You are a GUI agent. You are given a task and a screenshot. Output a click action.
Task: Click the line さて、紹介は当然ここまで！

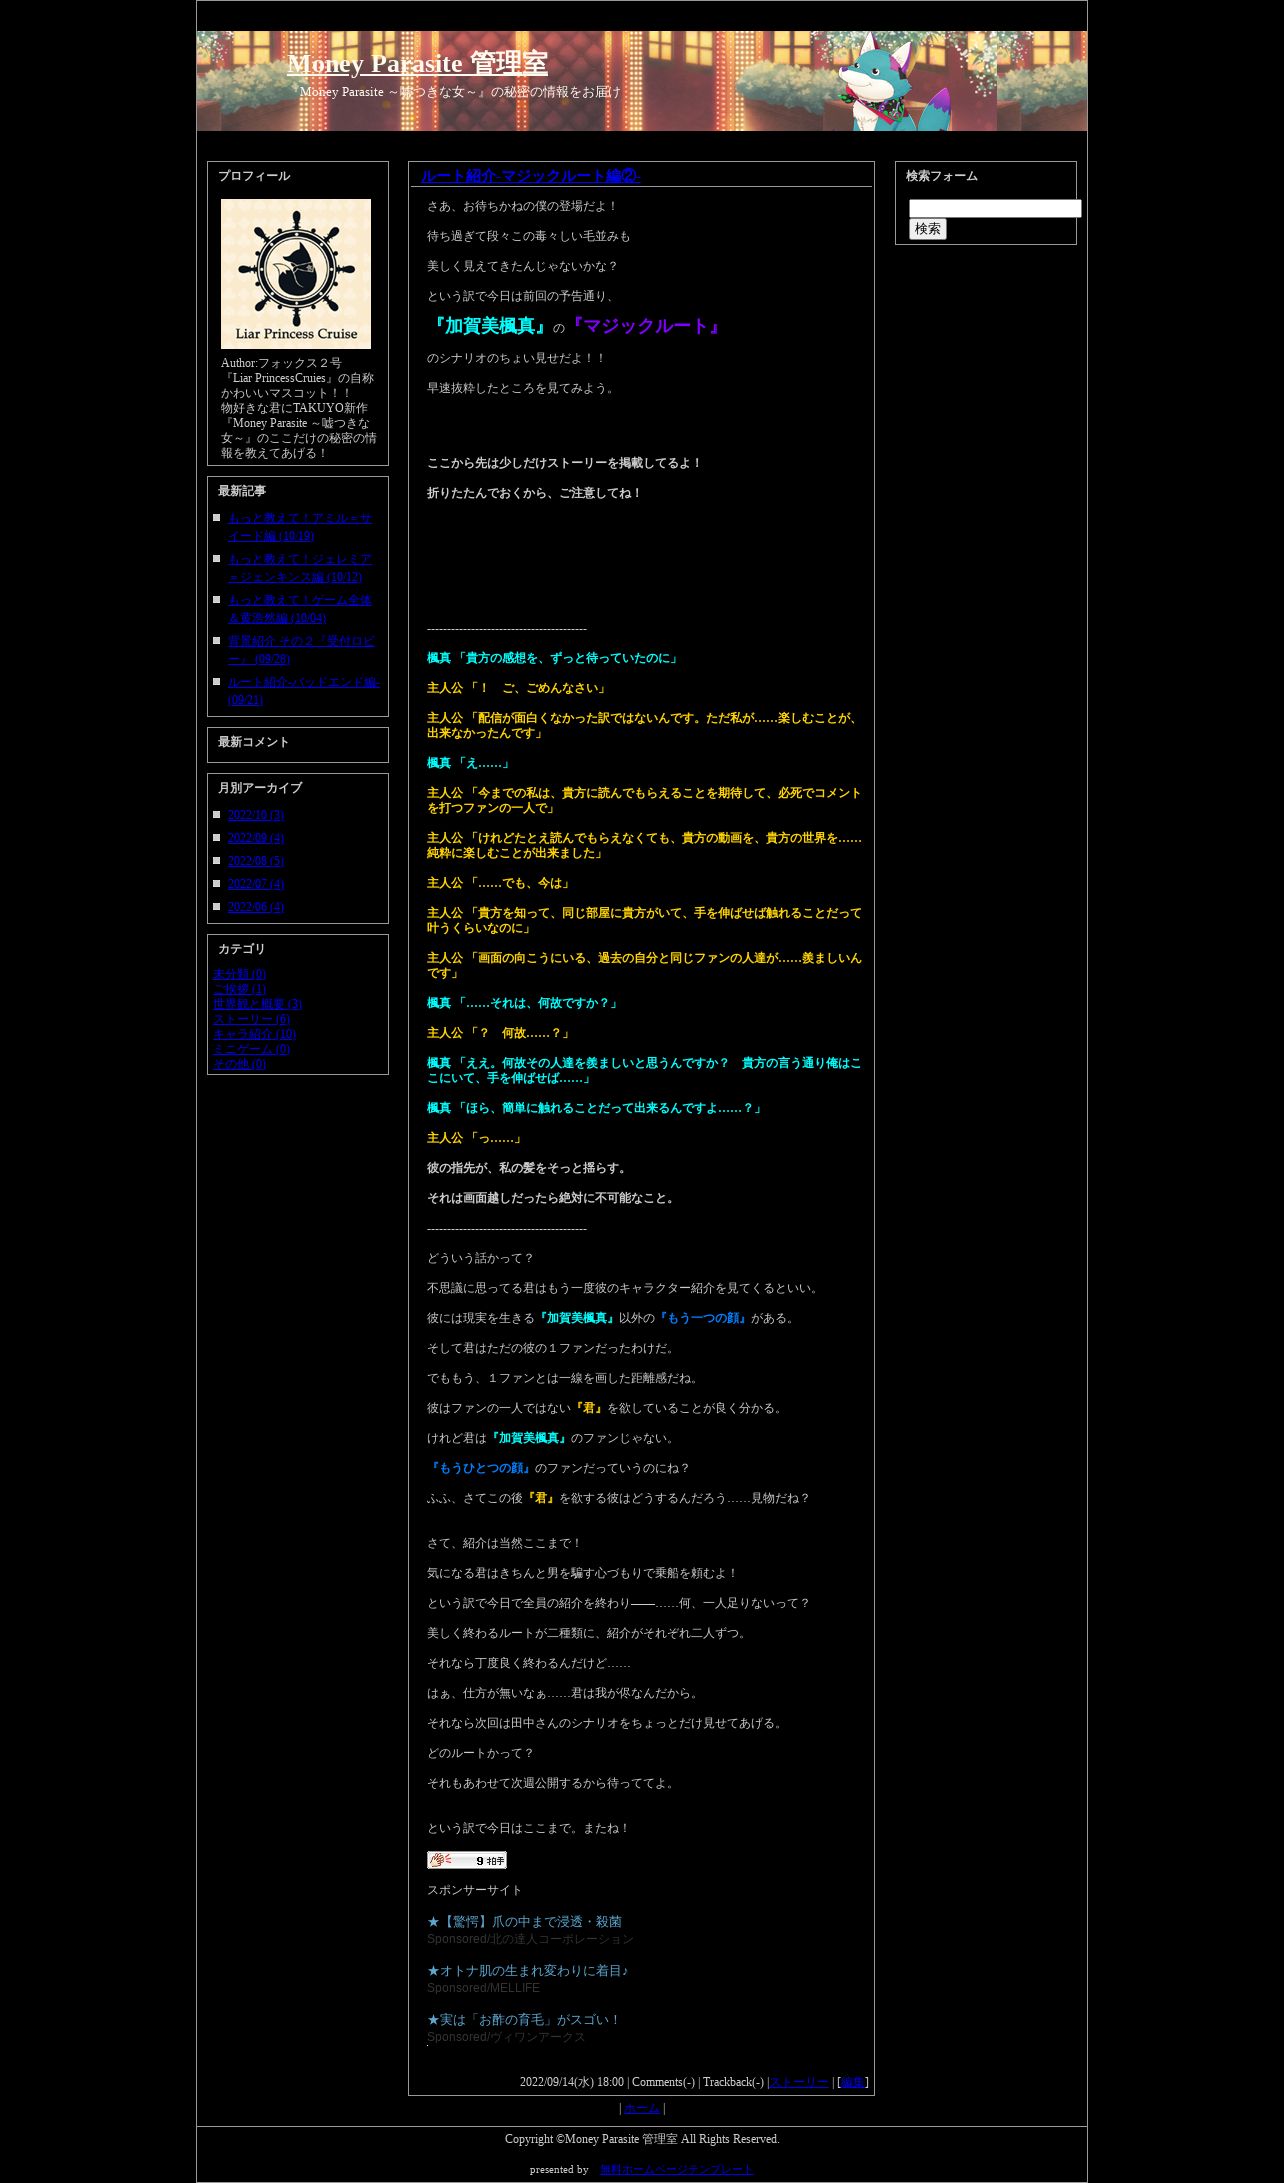coord(504,1543)
